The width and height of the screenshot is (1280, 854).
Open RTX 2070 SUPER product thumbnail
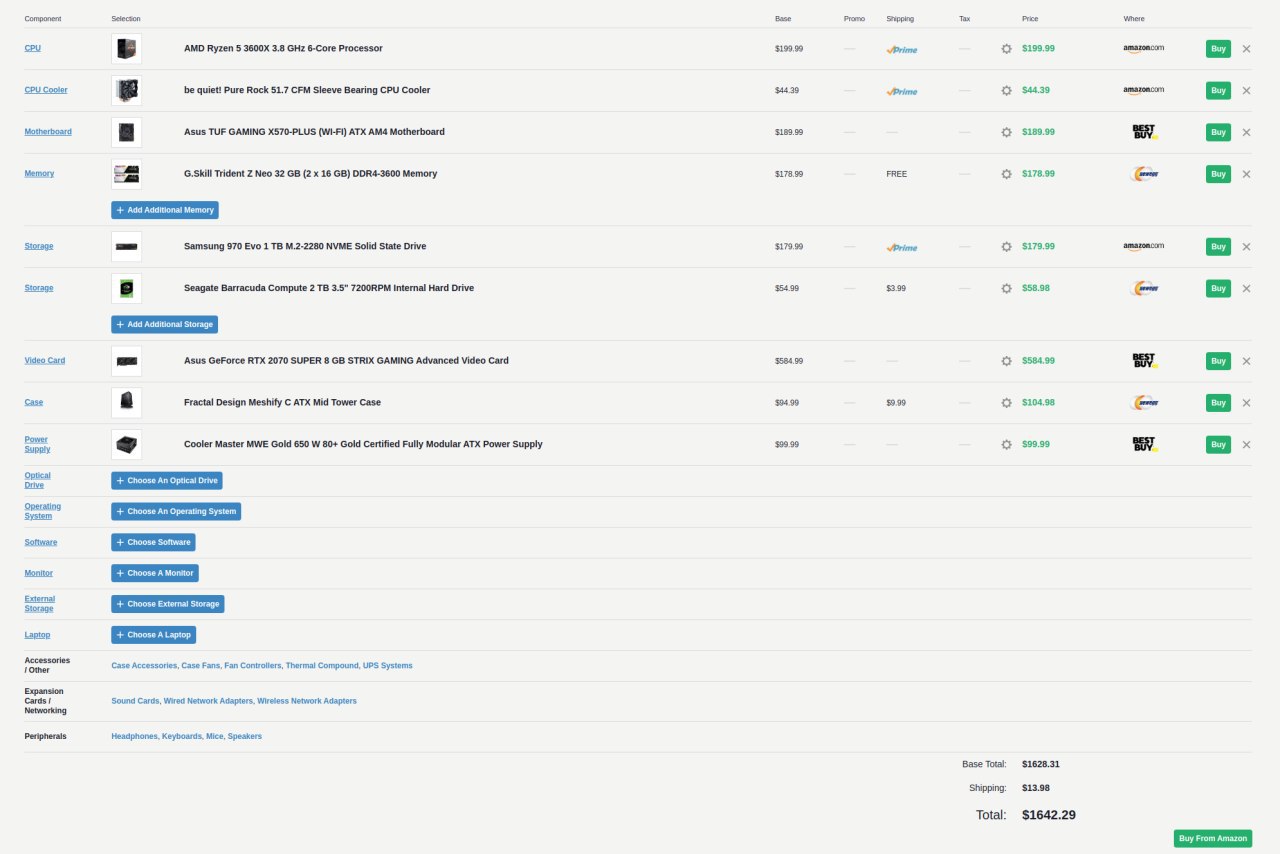coord(126,361)
